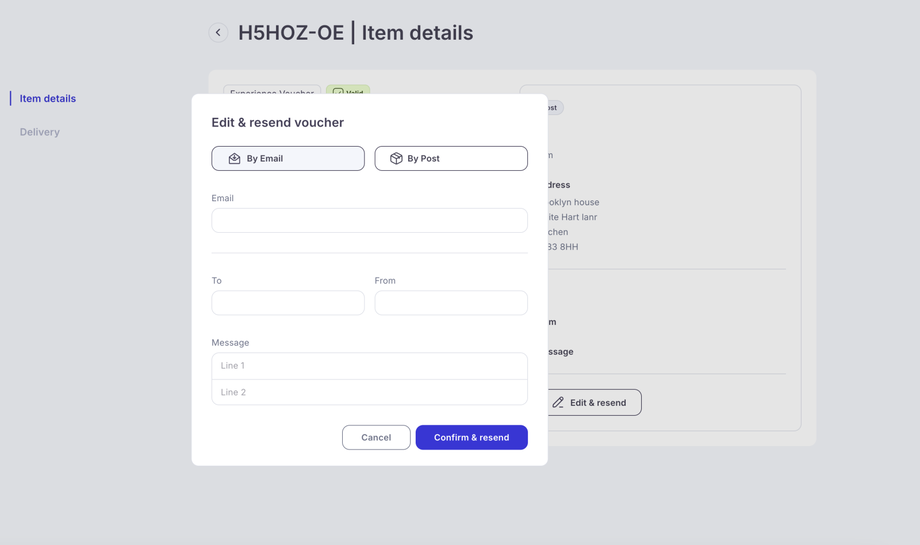Select the By Email delivery option
Viewport: 920px width, 545px height.
[288, 159]
